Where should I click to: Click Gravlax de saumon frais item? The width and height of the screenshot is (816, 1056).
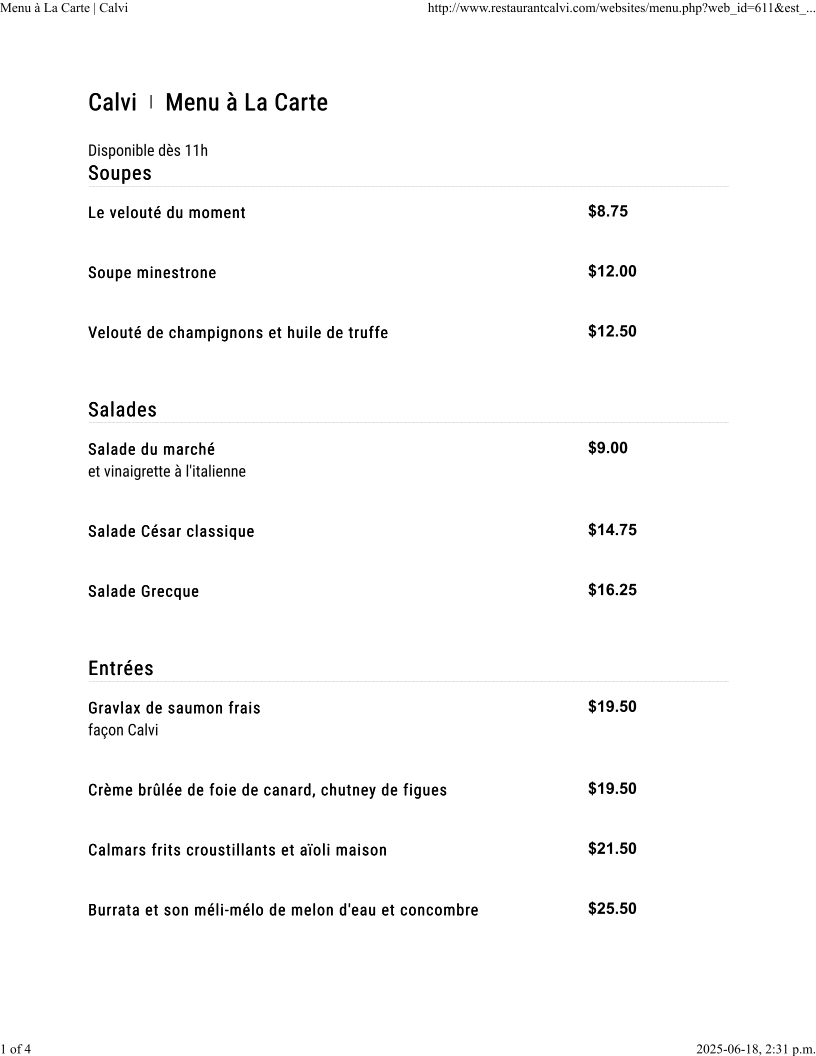174,708
